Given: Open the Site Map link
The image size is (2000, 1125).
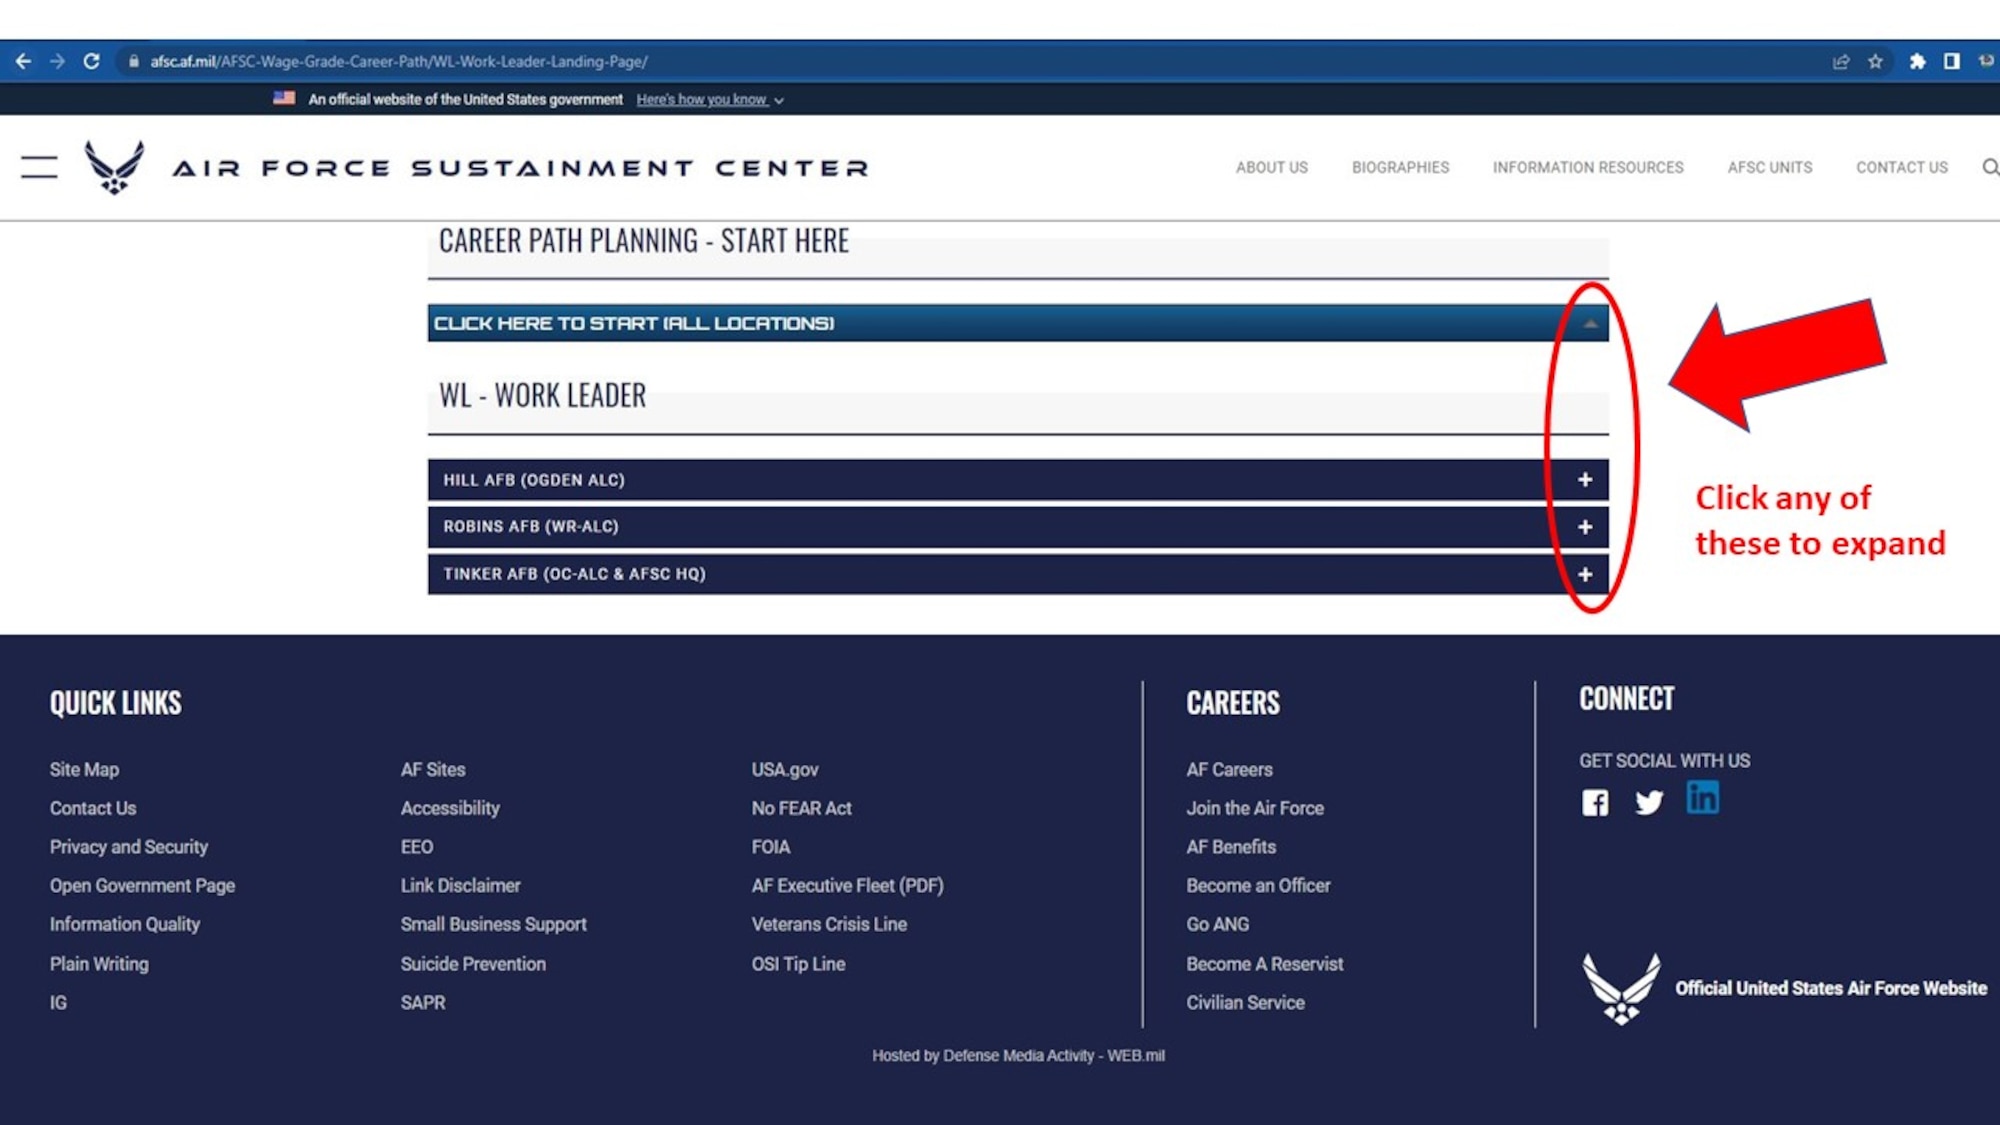Looking at the screenshot, I should coord(84,769).
